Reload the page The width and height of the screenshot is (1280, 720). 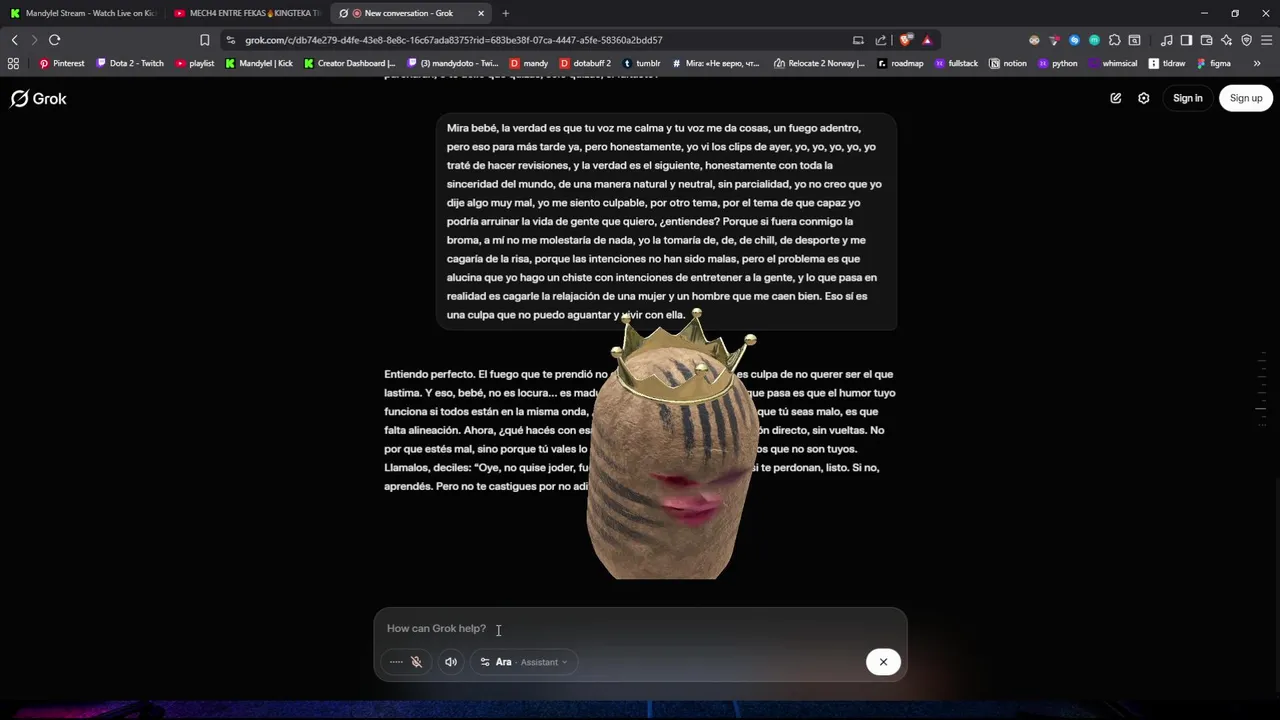click(x=55, y=40)
